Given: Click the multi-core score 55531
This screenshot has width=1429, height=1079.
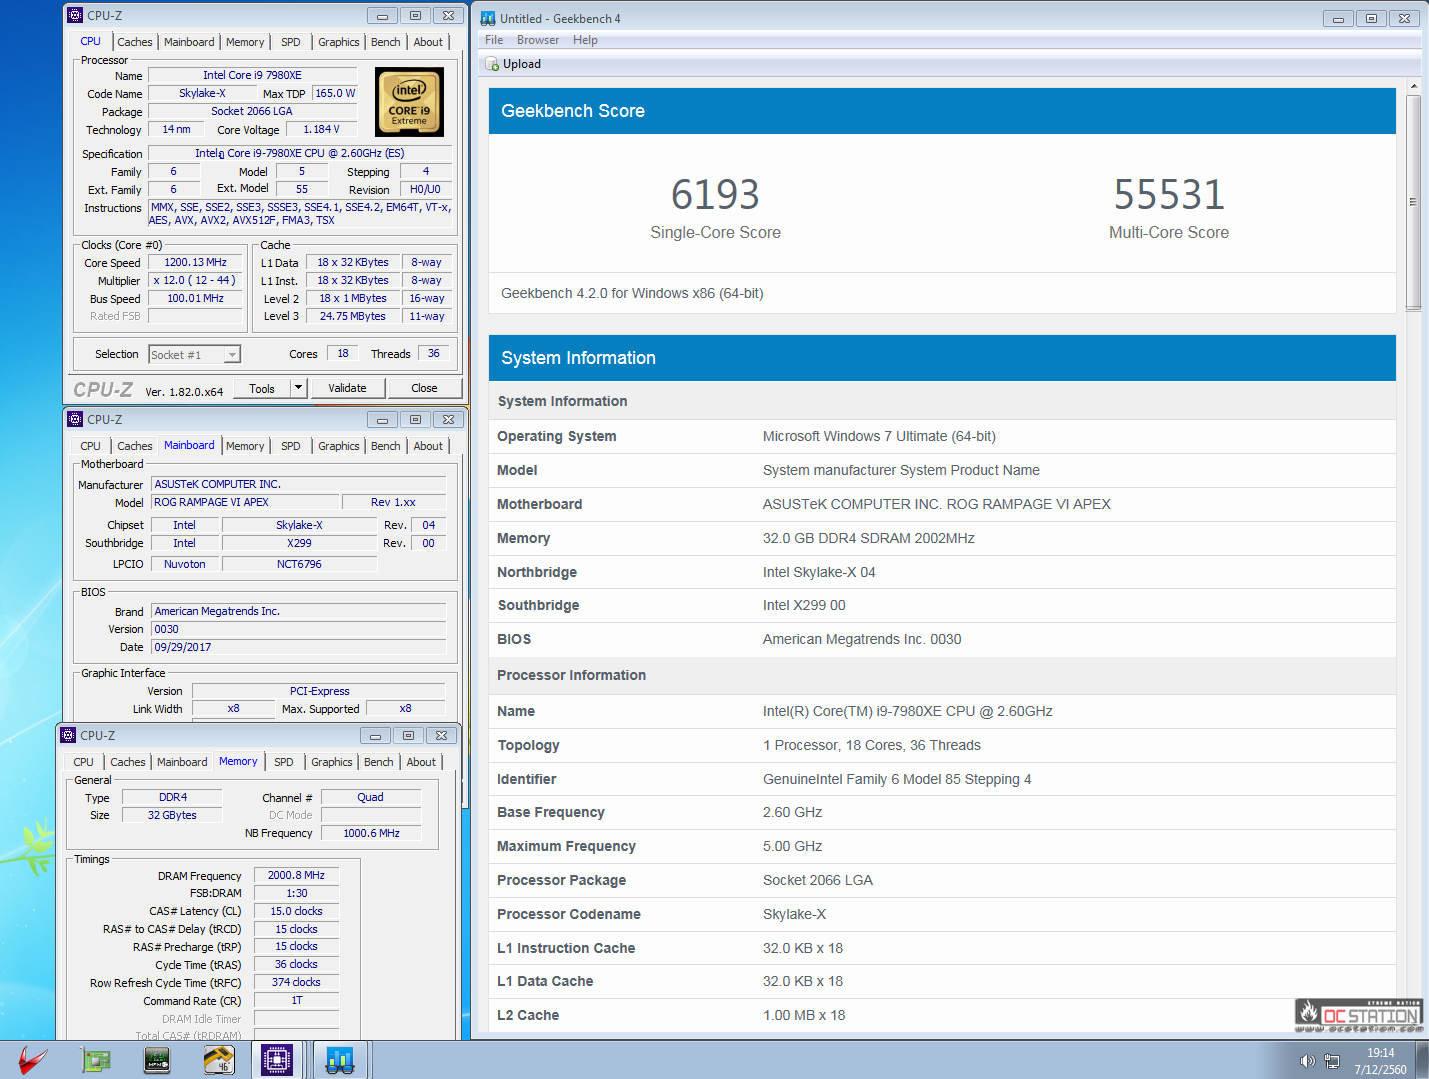Looking at the screenshot, I should (x=1169, y=194).
